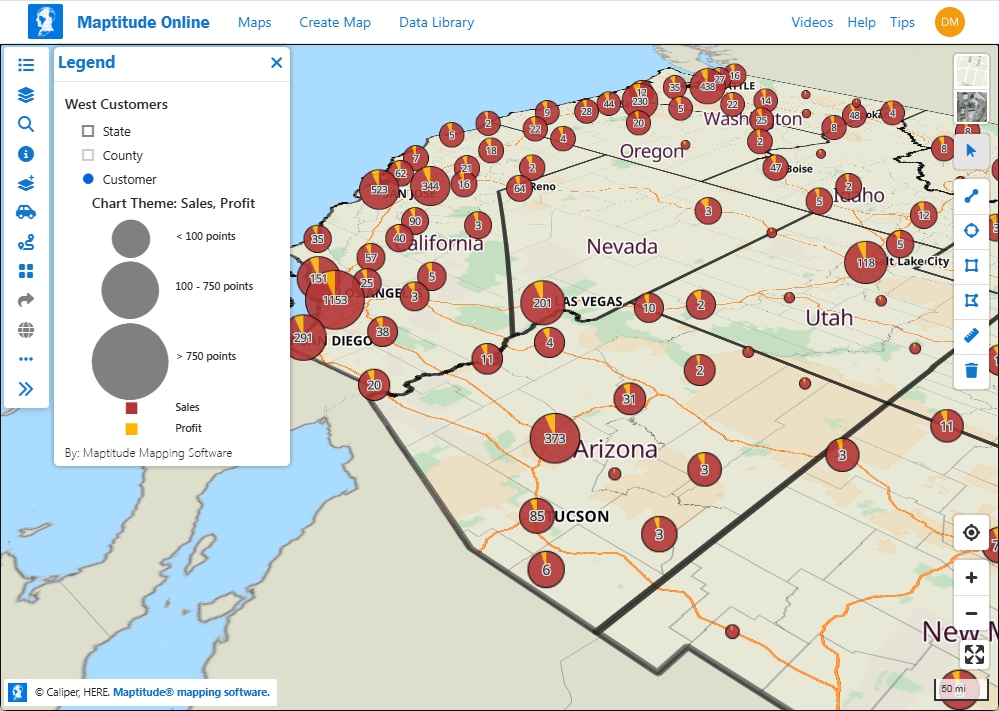The image size is (999, 711).
Task: Click the trash delete icon
Action: click(971, 370)
